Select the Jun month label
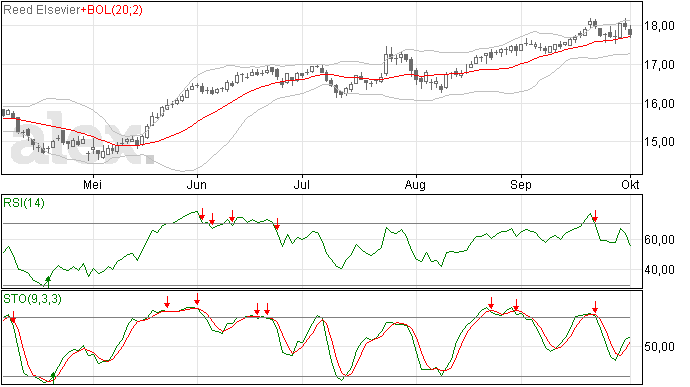Image resolution: width=690 pixels, height=387 pixels. (x=197, y=184)
